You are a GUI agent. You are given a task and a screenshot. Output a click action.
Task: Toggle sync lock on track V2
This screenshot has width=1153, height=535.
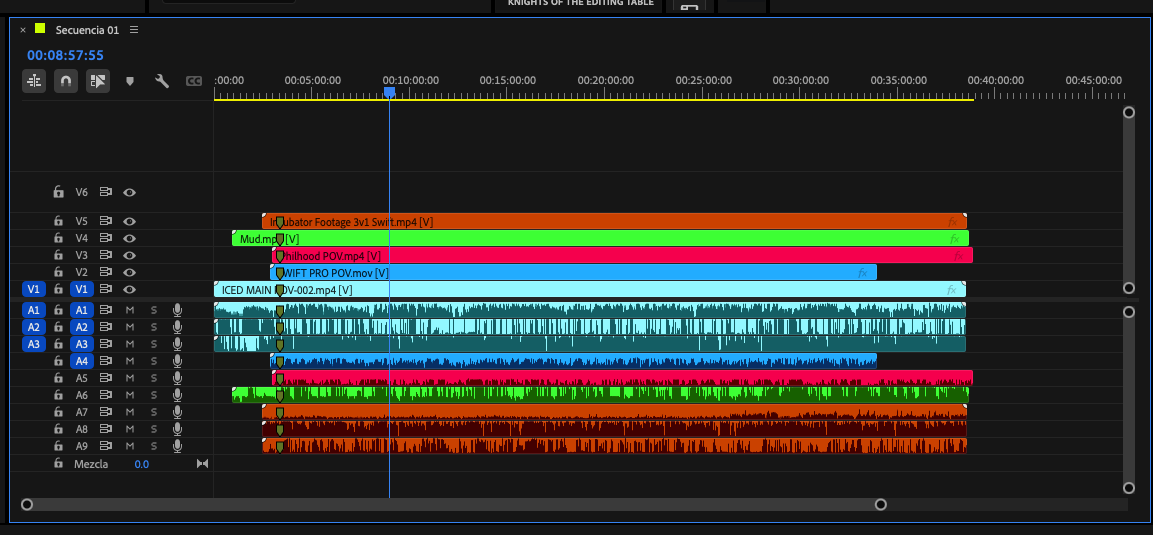(105, 272)
